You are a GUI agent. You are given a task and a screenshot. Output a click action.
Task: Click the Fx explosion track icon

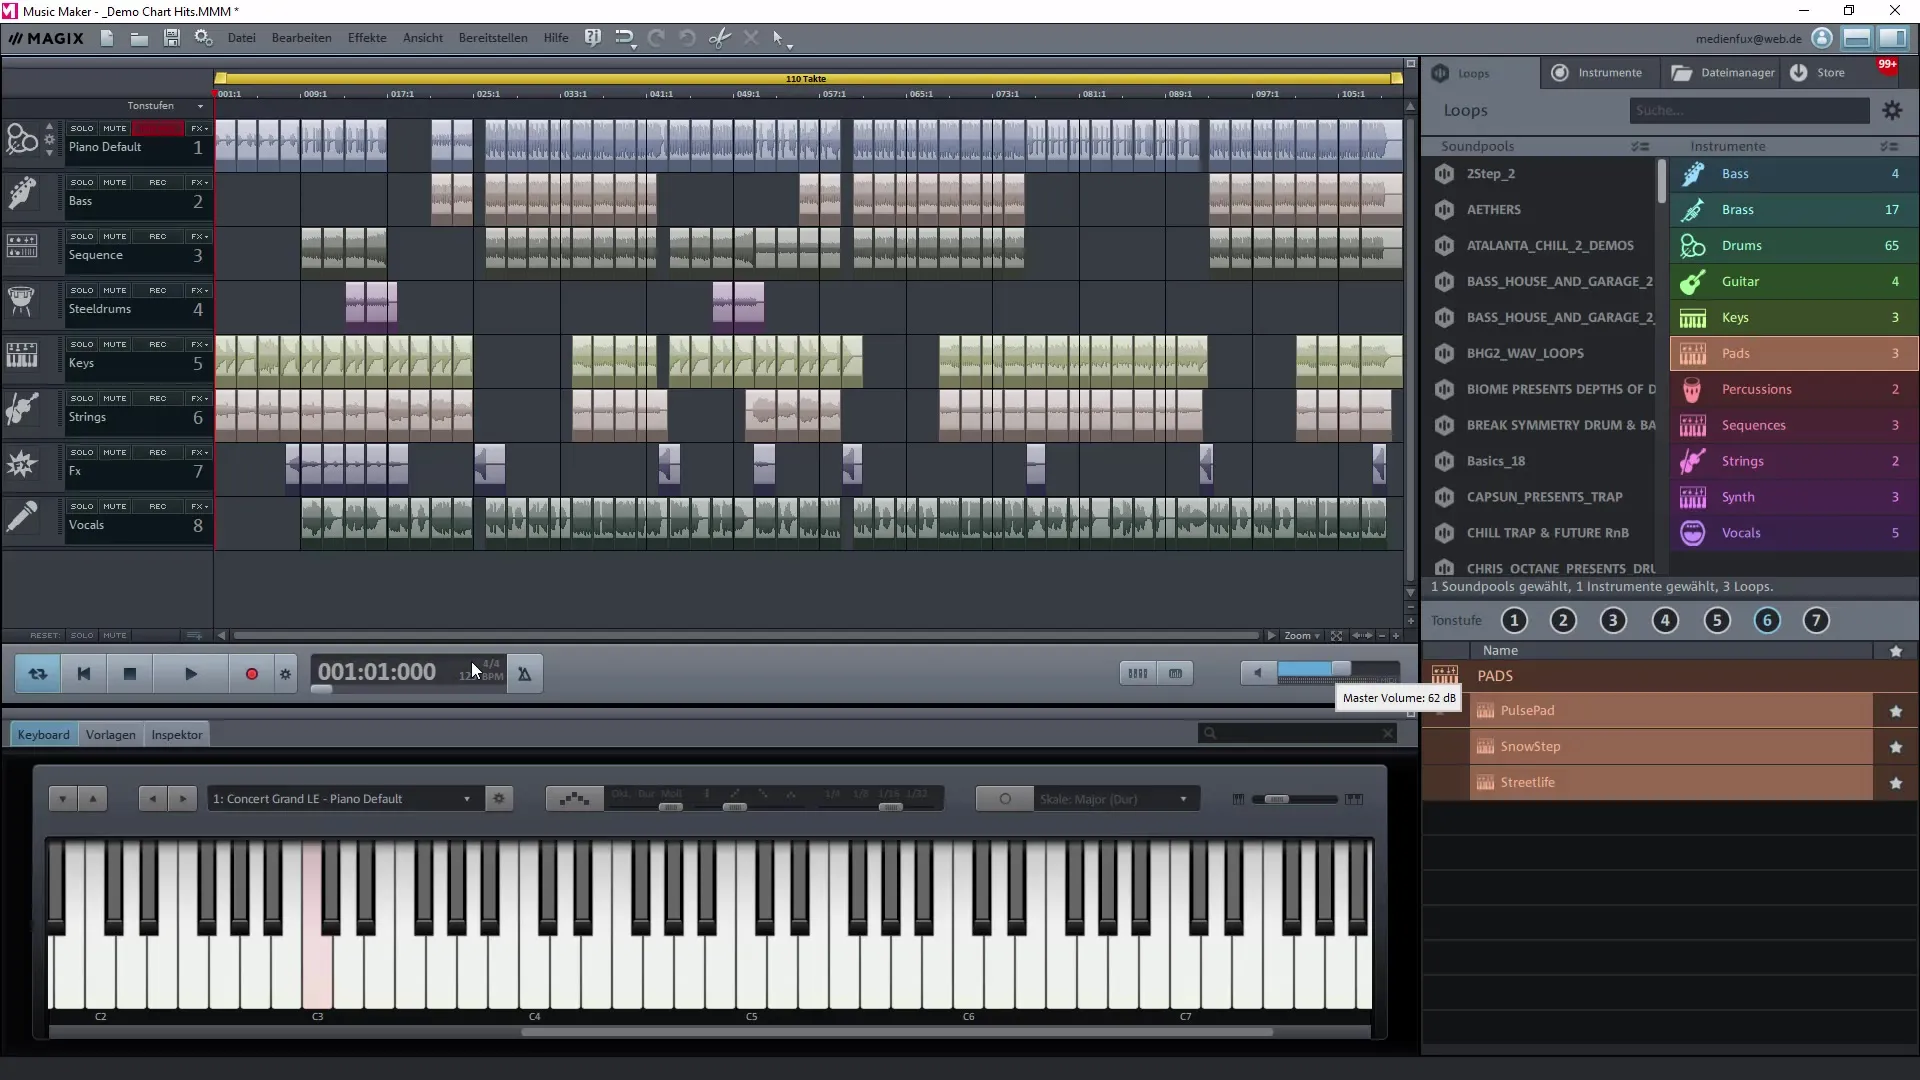pyautogui.click(x=21, y=463)
